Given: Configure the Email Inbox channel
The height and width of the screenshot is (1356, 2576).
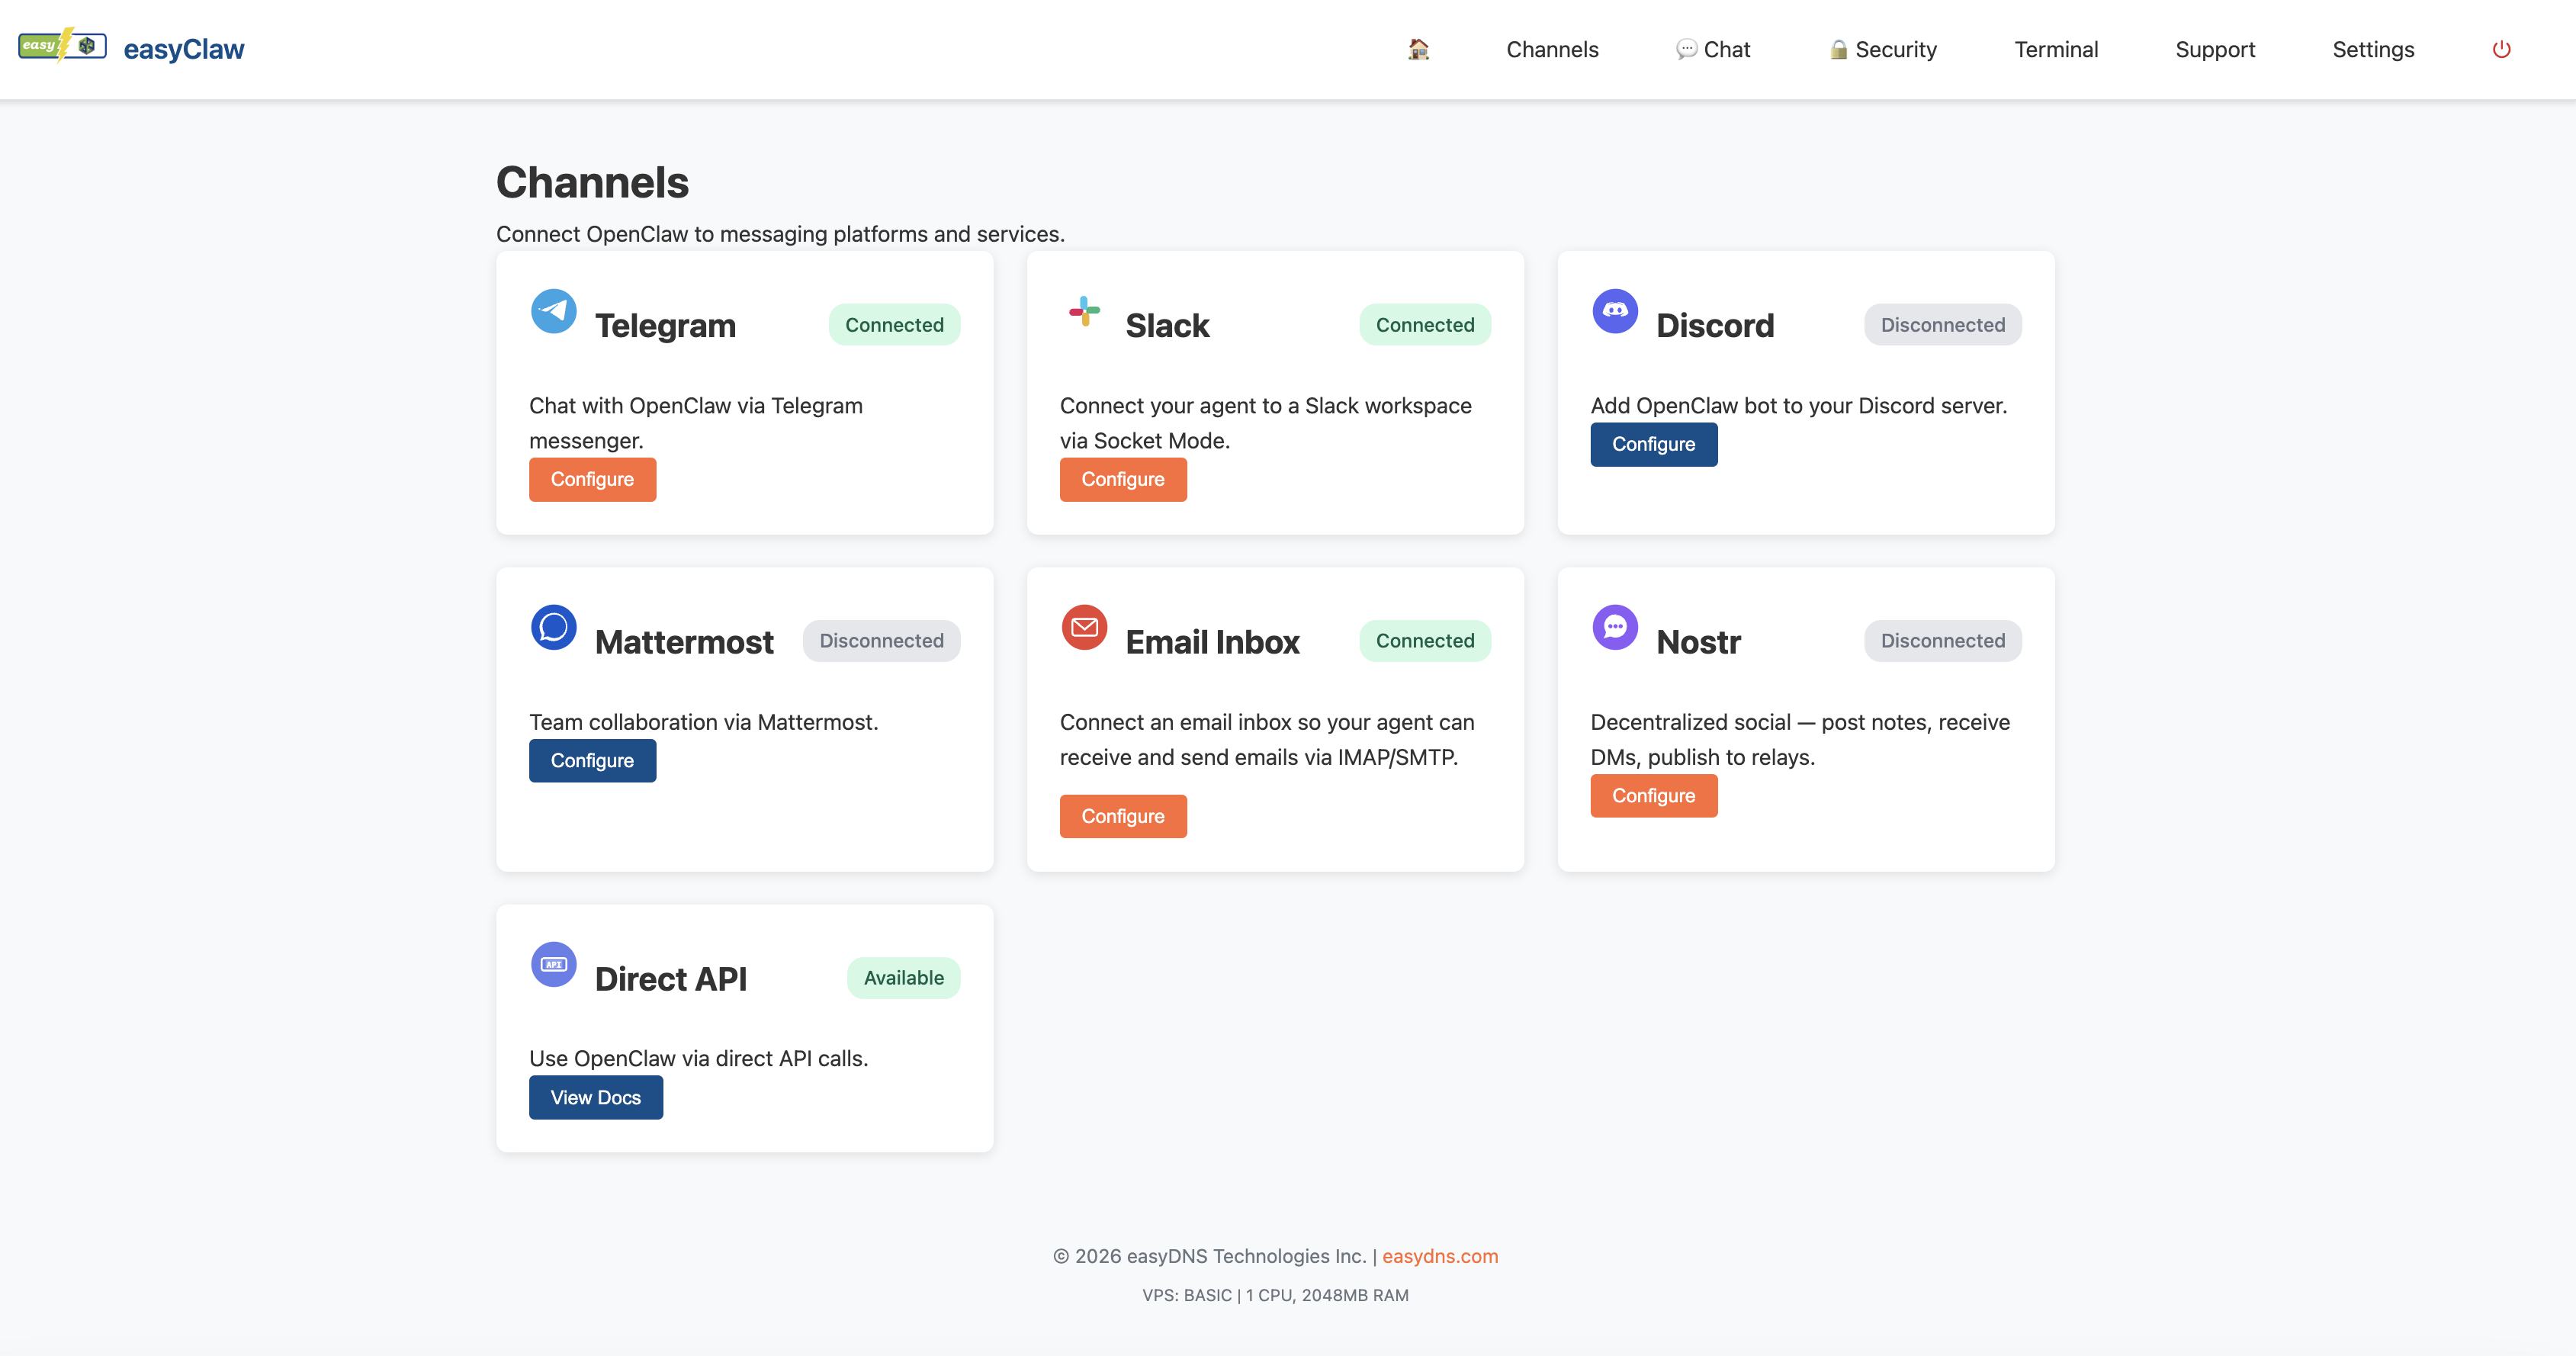Looking at the screenshot, I should click(1123, 816).
